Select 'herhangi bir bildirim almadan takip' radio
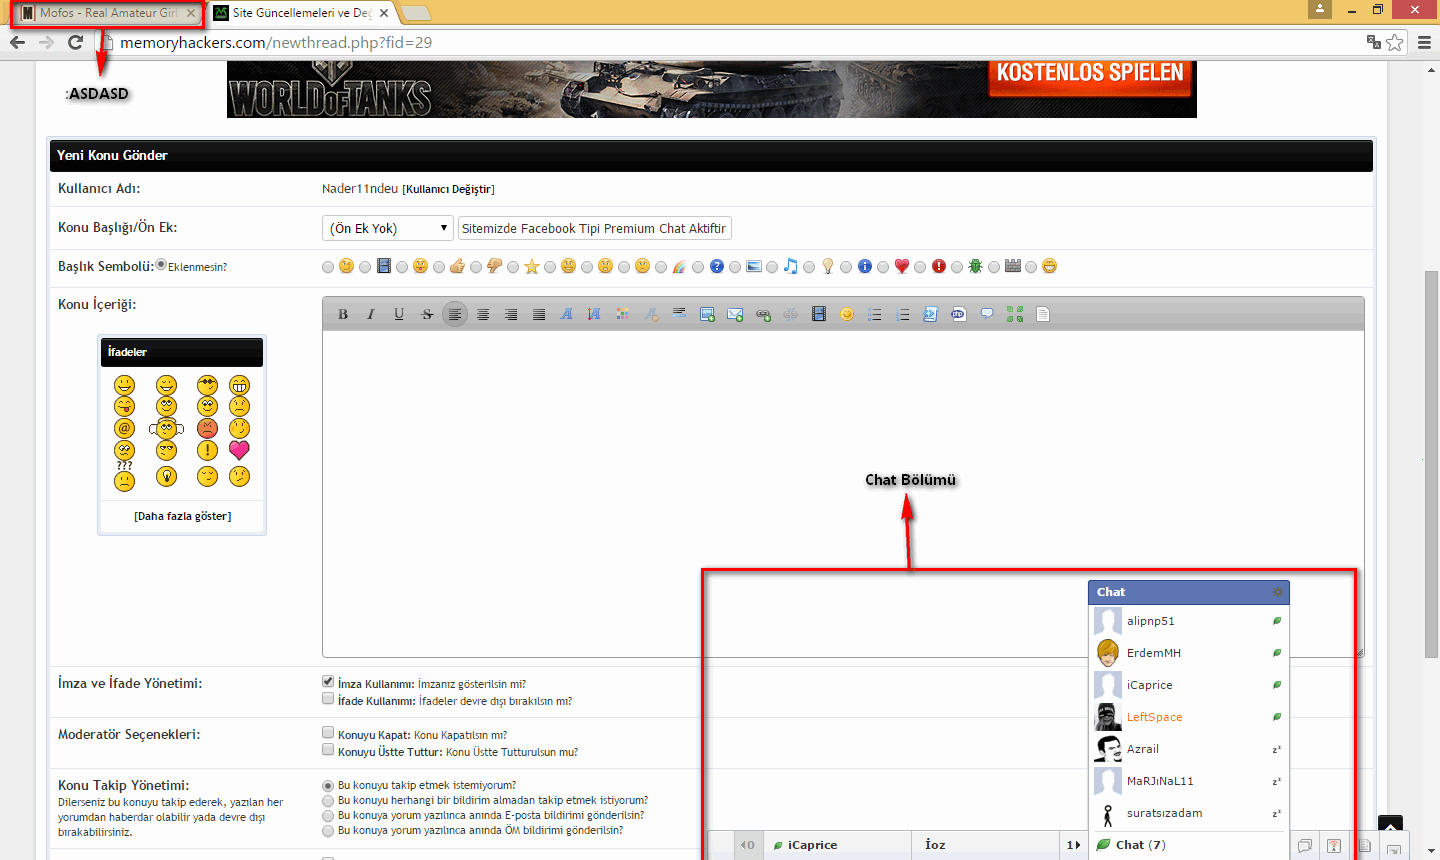This screenshot has height=860, width=1440. [x=328, y=801]
